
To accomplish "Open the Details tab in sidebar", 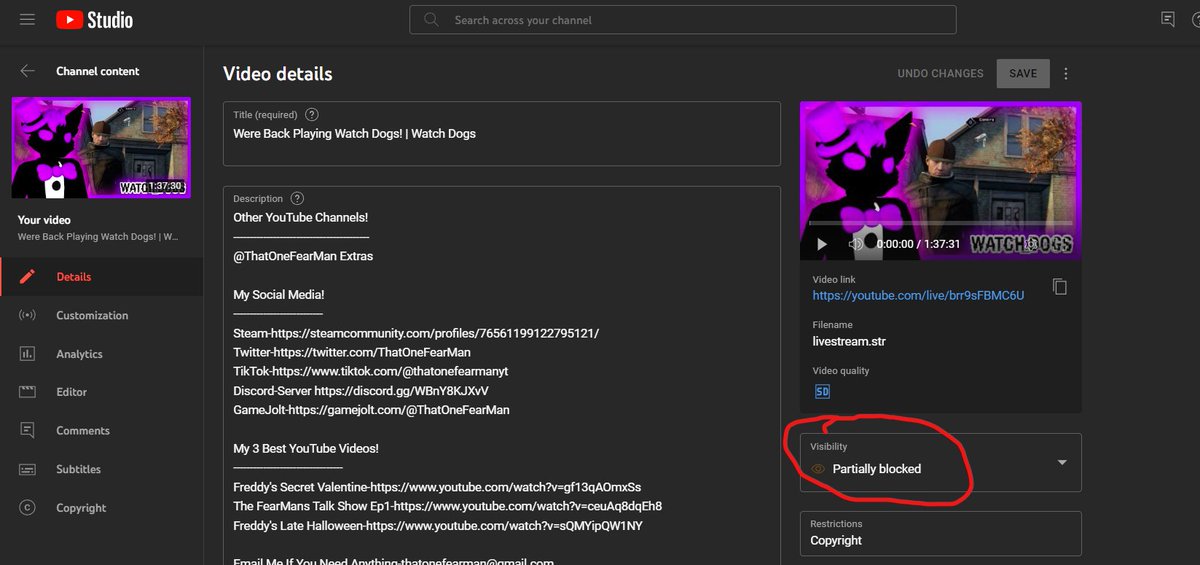I will coord(100,277).
